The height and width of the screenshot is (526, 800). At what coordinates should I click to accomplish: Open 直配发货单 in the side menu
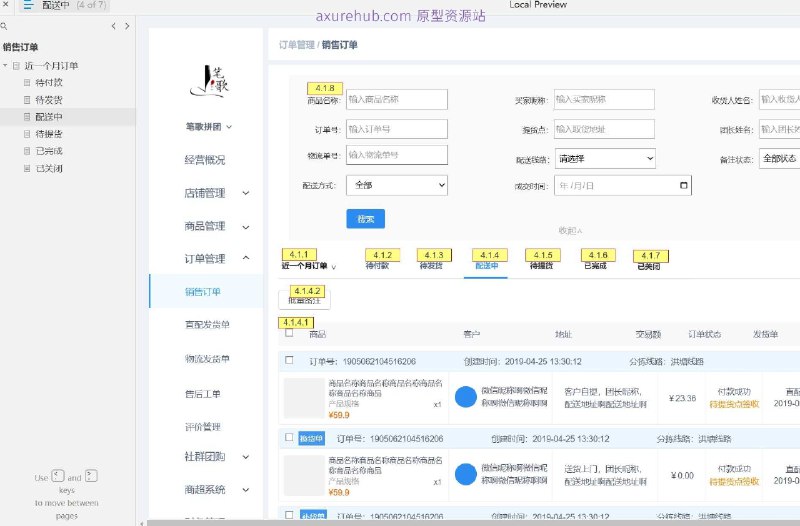tap(207, 324)
